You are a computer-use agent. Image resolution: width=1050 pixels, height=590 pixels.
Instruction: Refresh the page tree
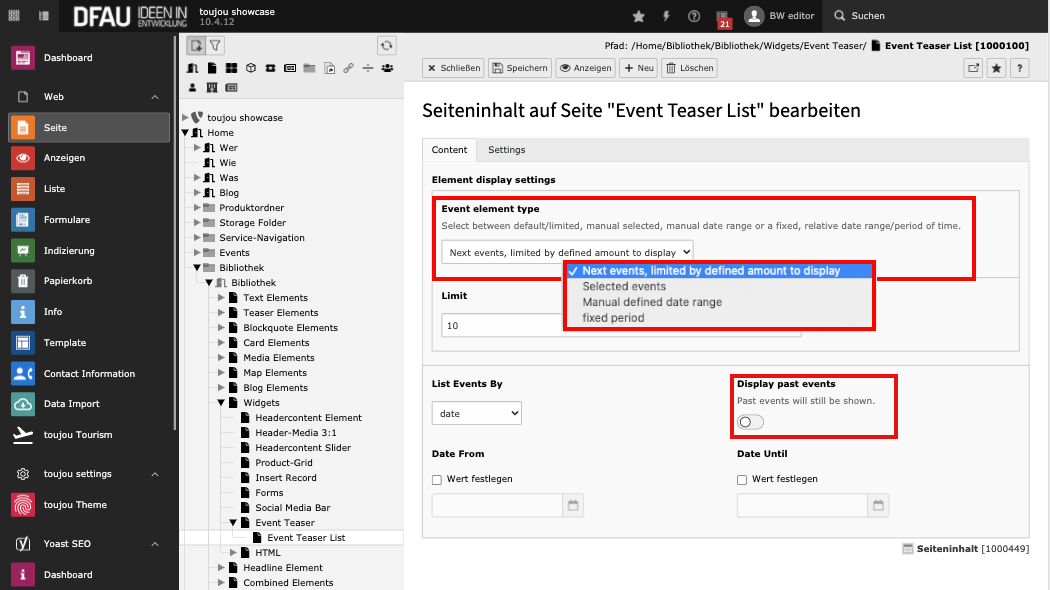[x=386, y=44]
